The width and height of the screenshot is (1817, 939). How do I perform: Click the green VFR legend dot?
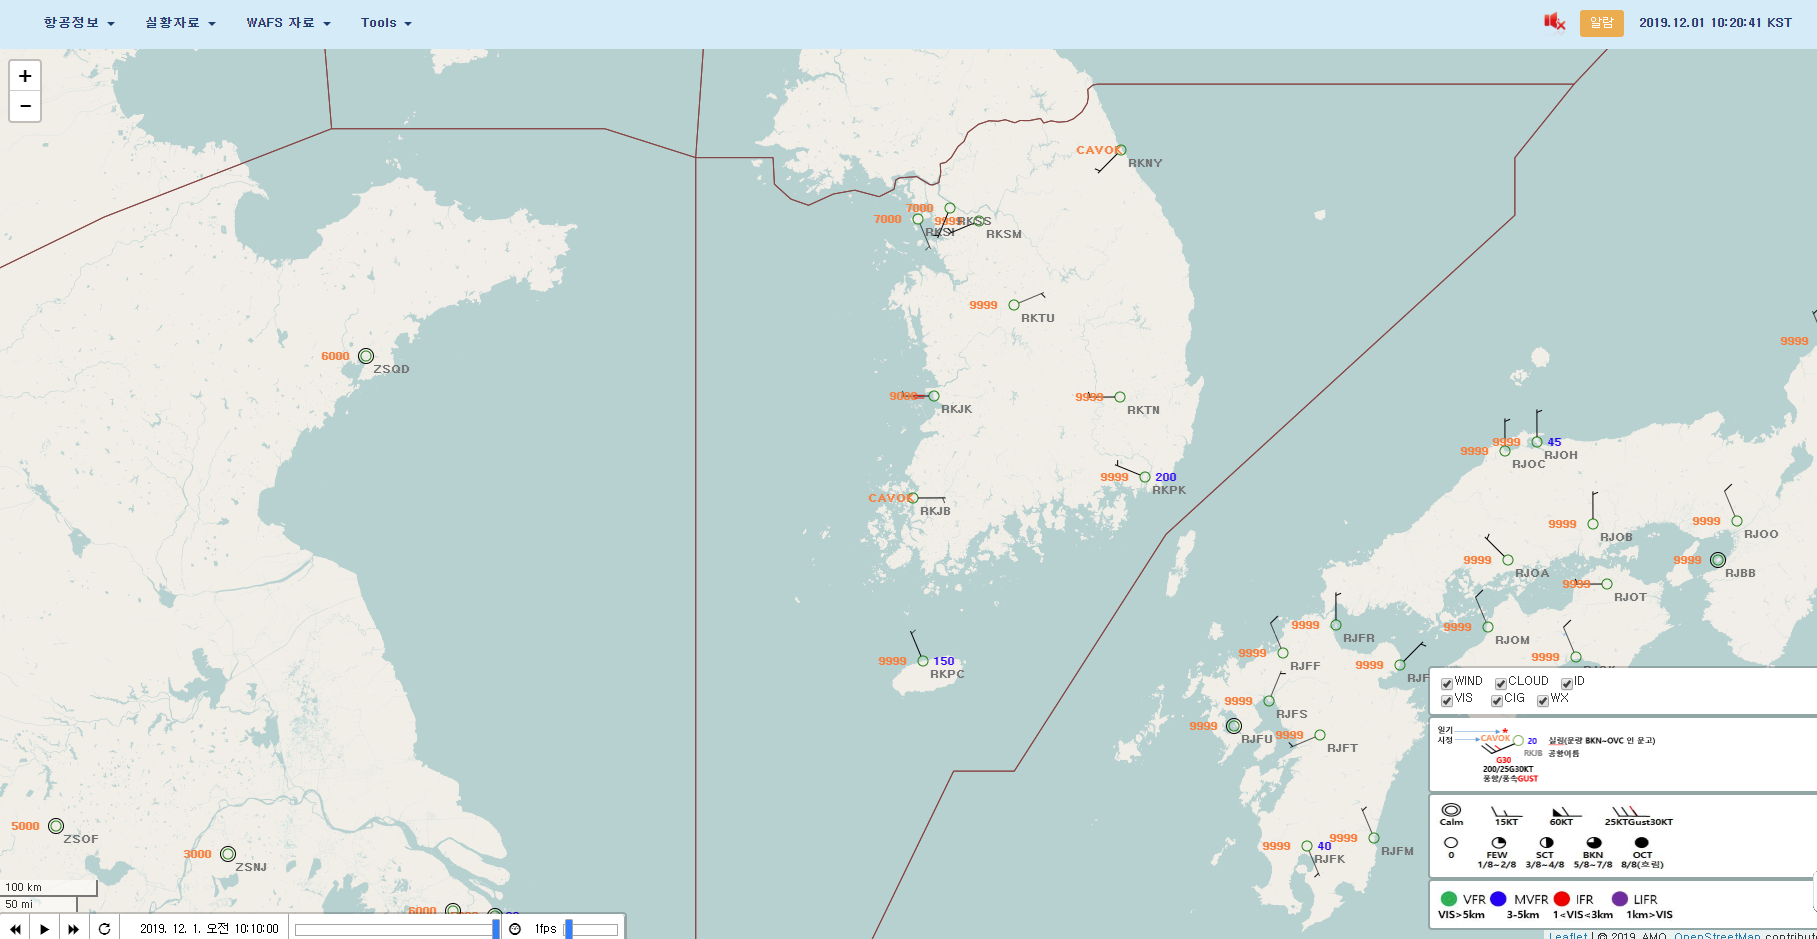1448,899
